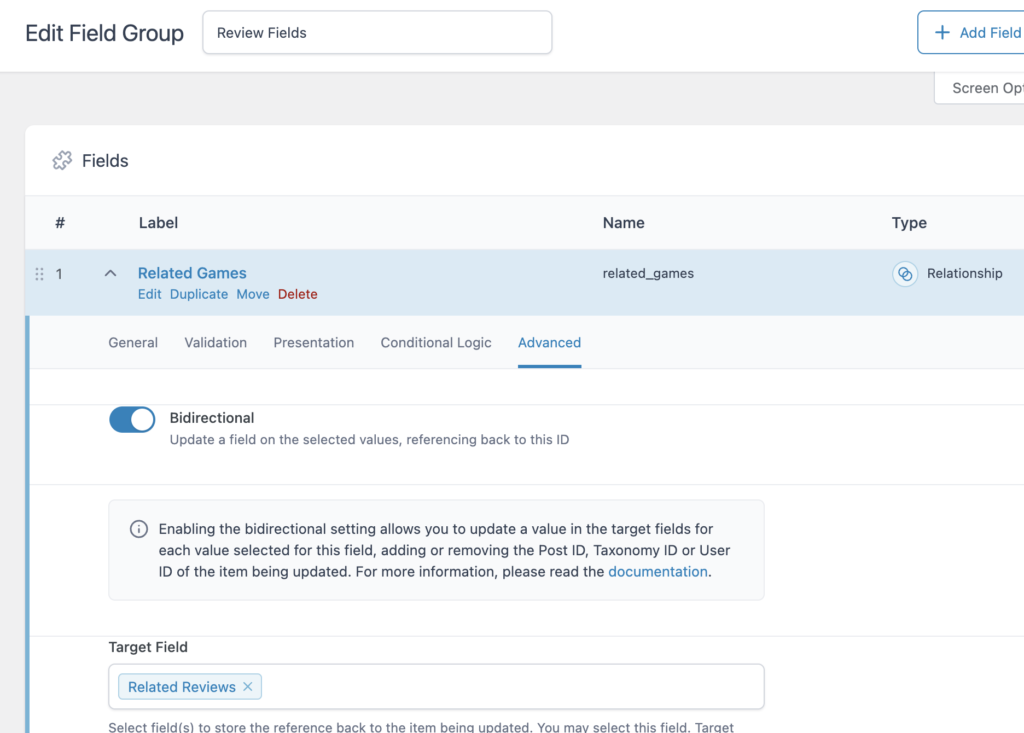Screen dimensions: 1024x733
Task: Select the Advanced tab
Action: coord(549,343)
